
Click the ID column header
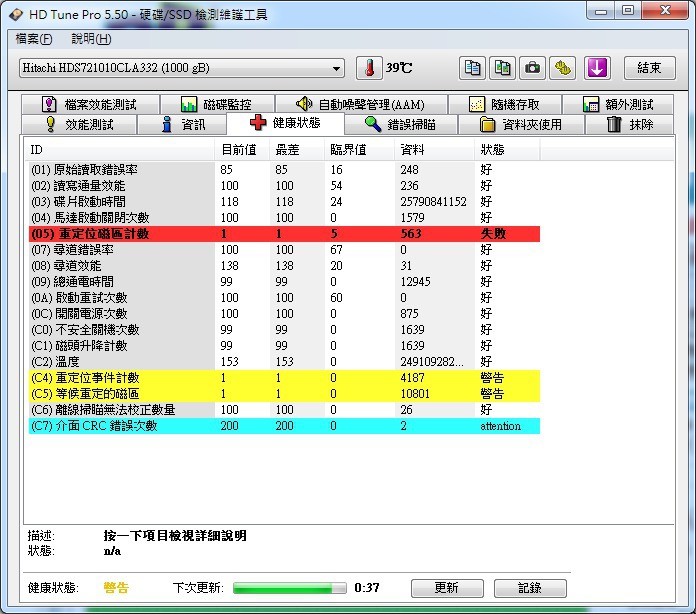[x=120, y=150]
